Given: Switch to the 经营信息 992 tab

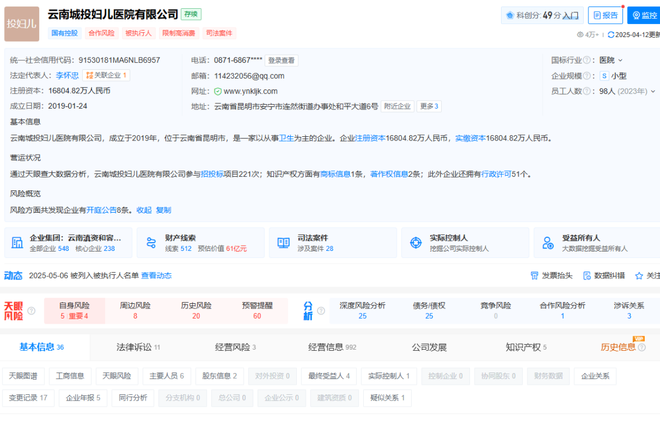Looking at the screenshot, I should 332,347.
